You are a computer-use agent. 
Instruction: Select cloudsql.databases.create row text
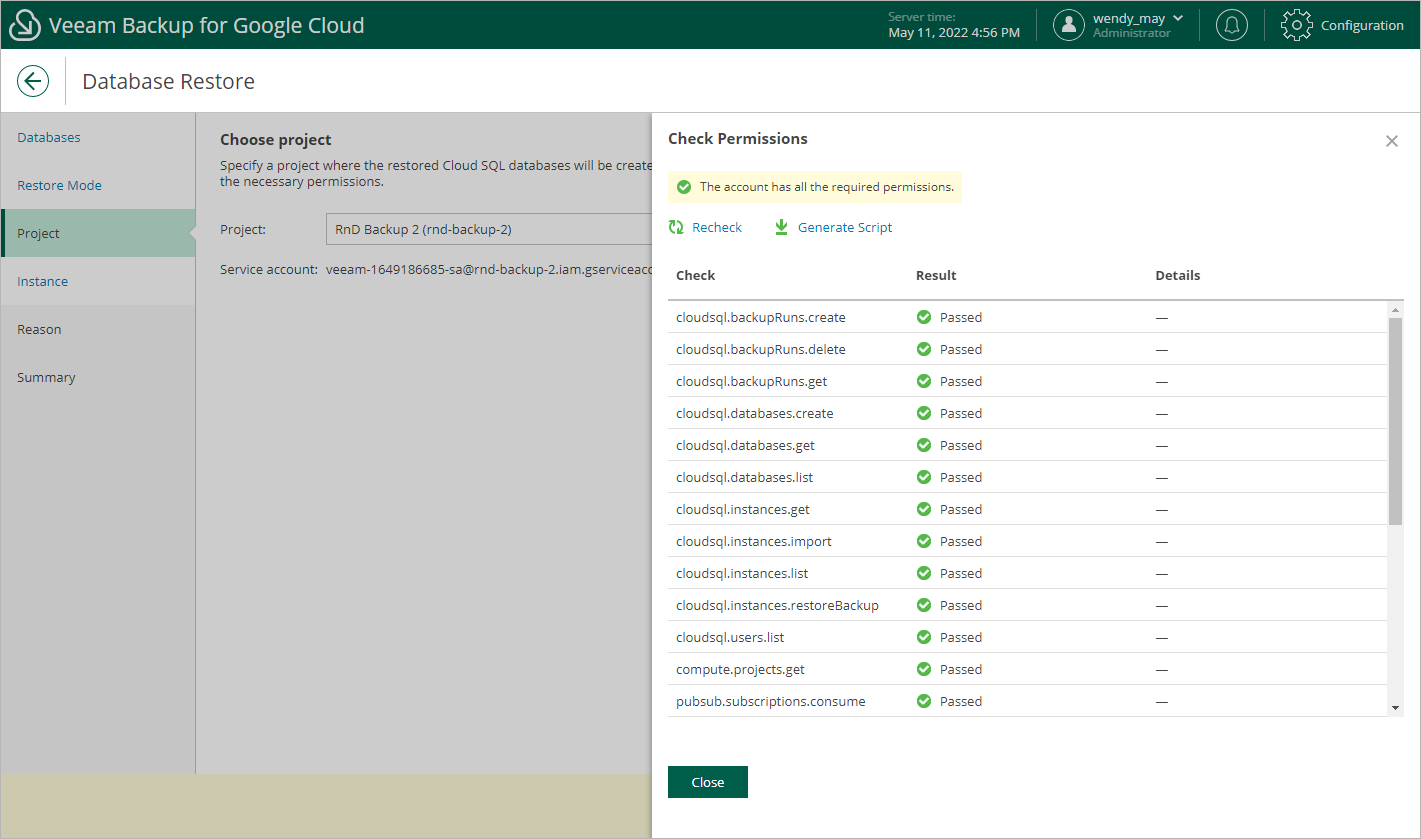point(755,413)
